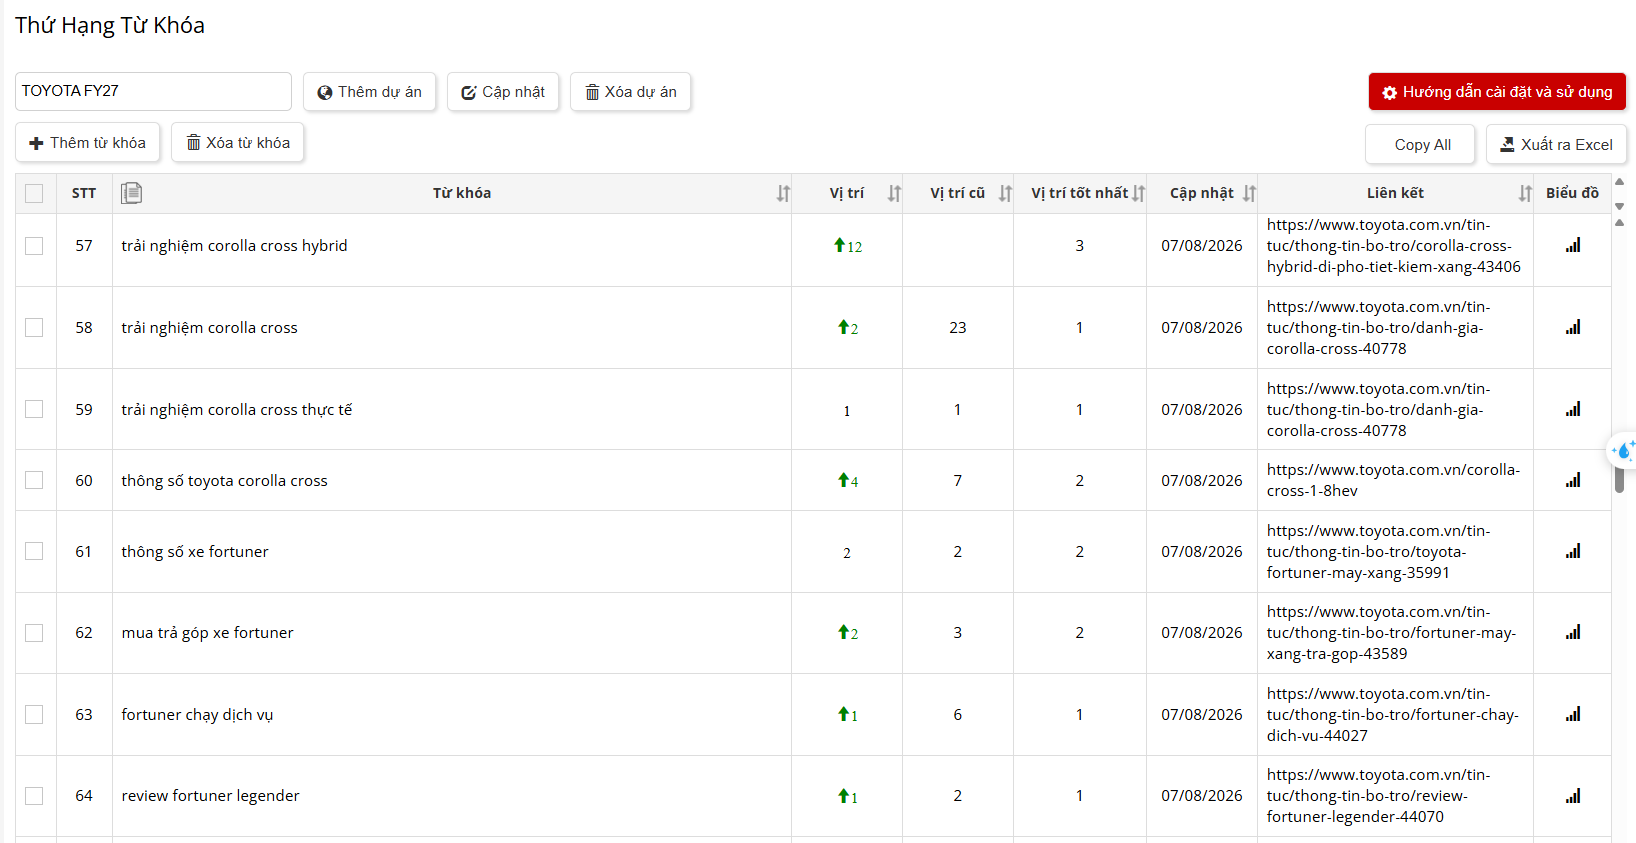
Task: Select checkbox for row 57
Action: (34, 246)
